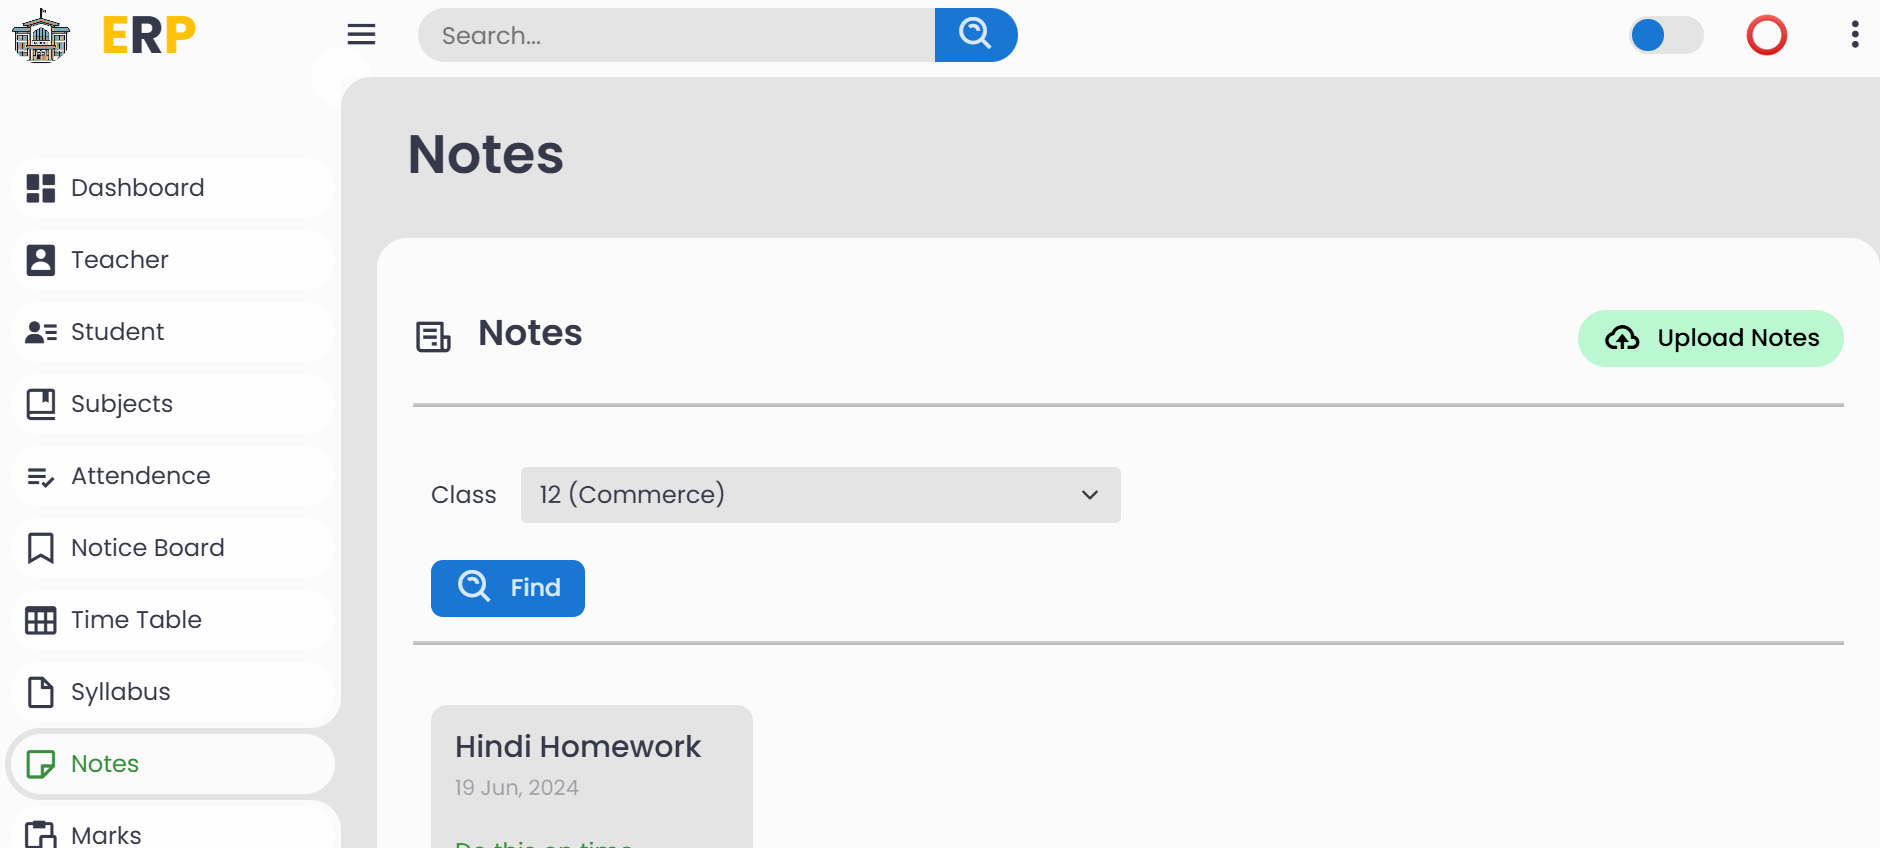Click the Time Table grid icon
This screenshot has height=848, width=1880.
pyautogui.click(x=41, y=620)
